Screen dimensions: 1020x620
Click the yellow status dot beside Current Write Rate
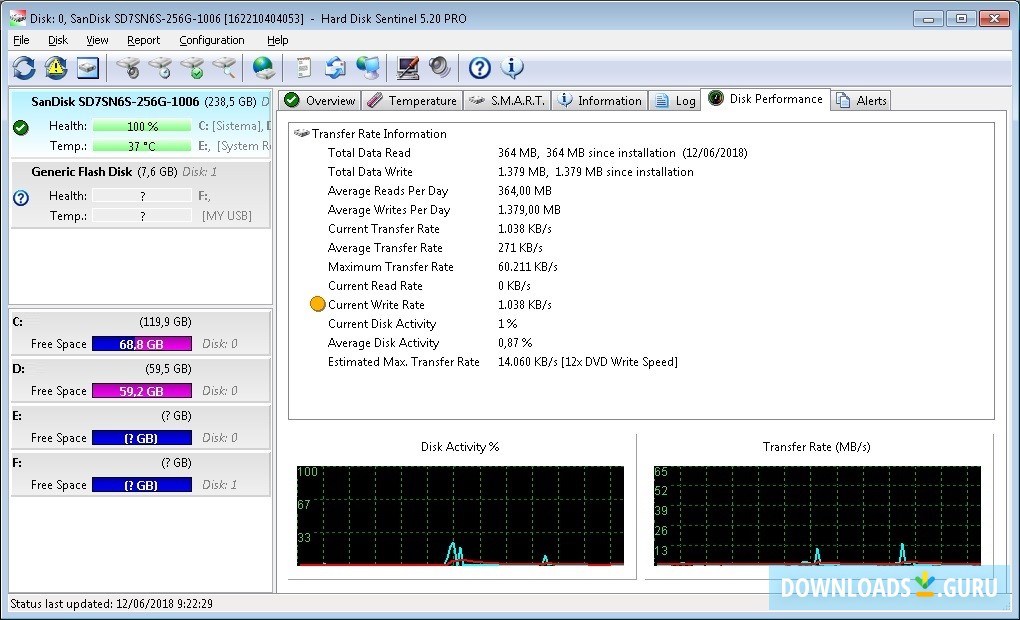(316, 304)
